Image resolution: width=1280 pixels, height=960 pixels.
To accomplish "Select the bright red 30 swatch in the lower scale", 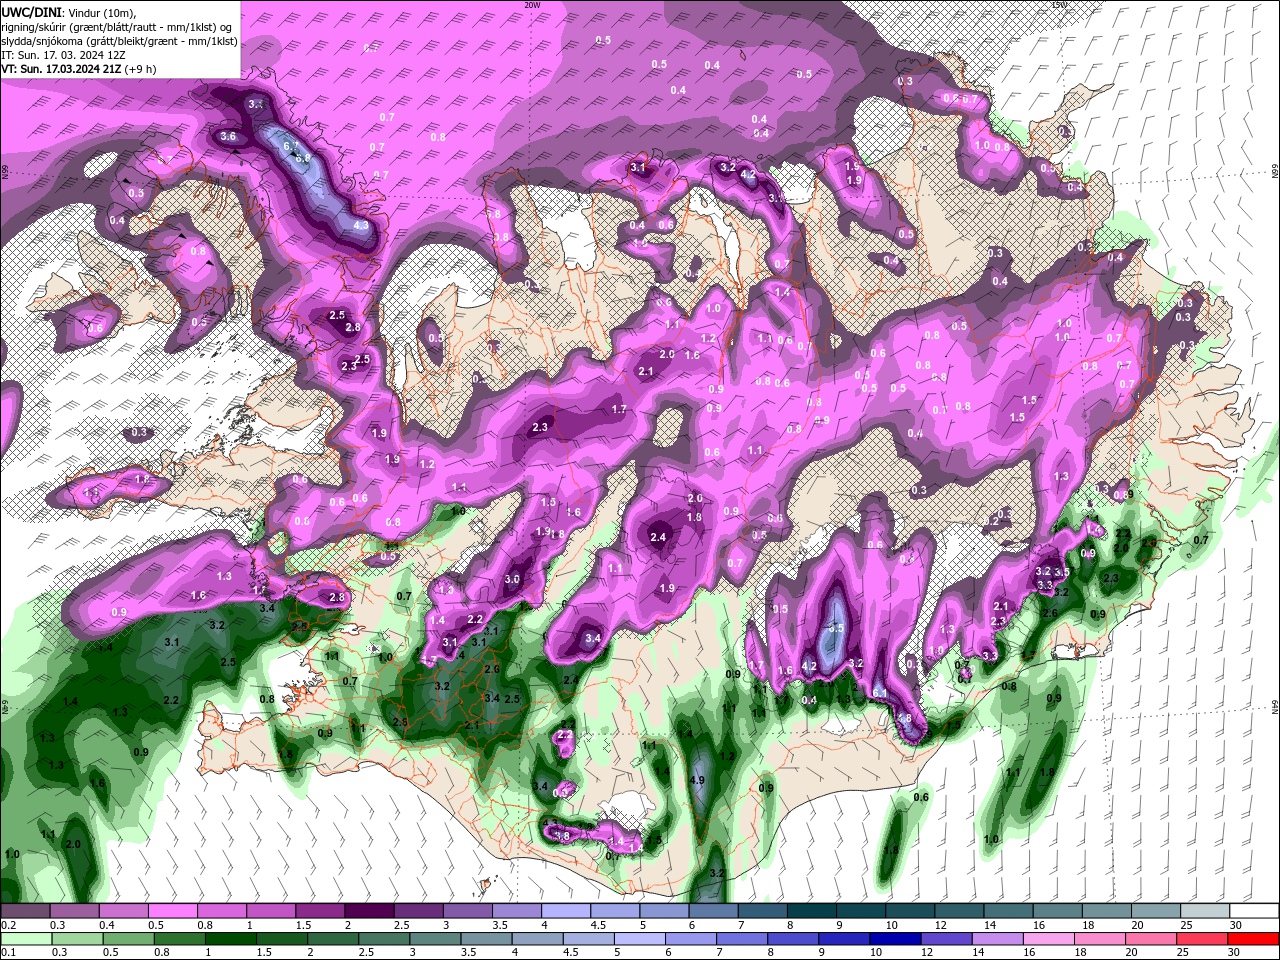I will click(1253, 939).
